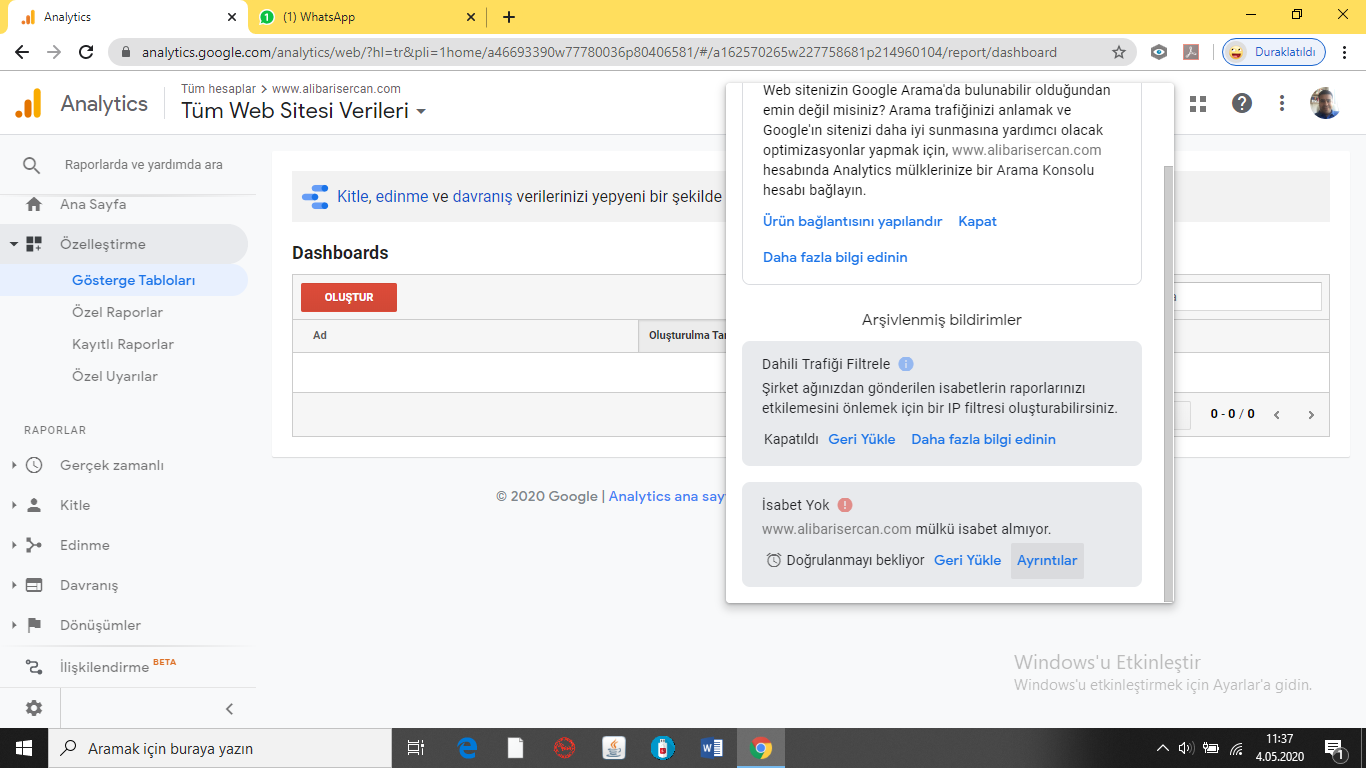1366x768 pixels.
Task: Open the help question mark icon
Action: (1242, 103)
